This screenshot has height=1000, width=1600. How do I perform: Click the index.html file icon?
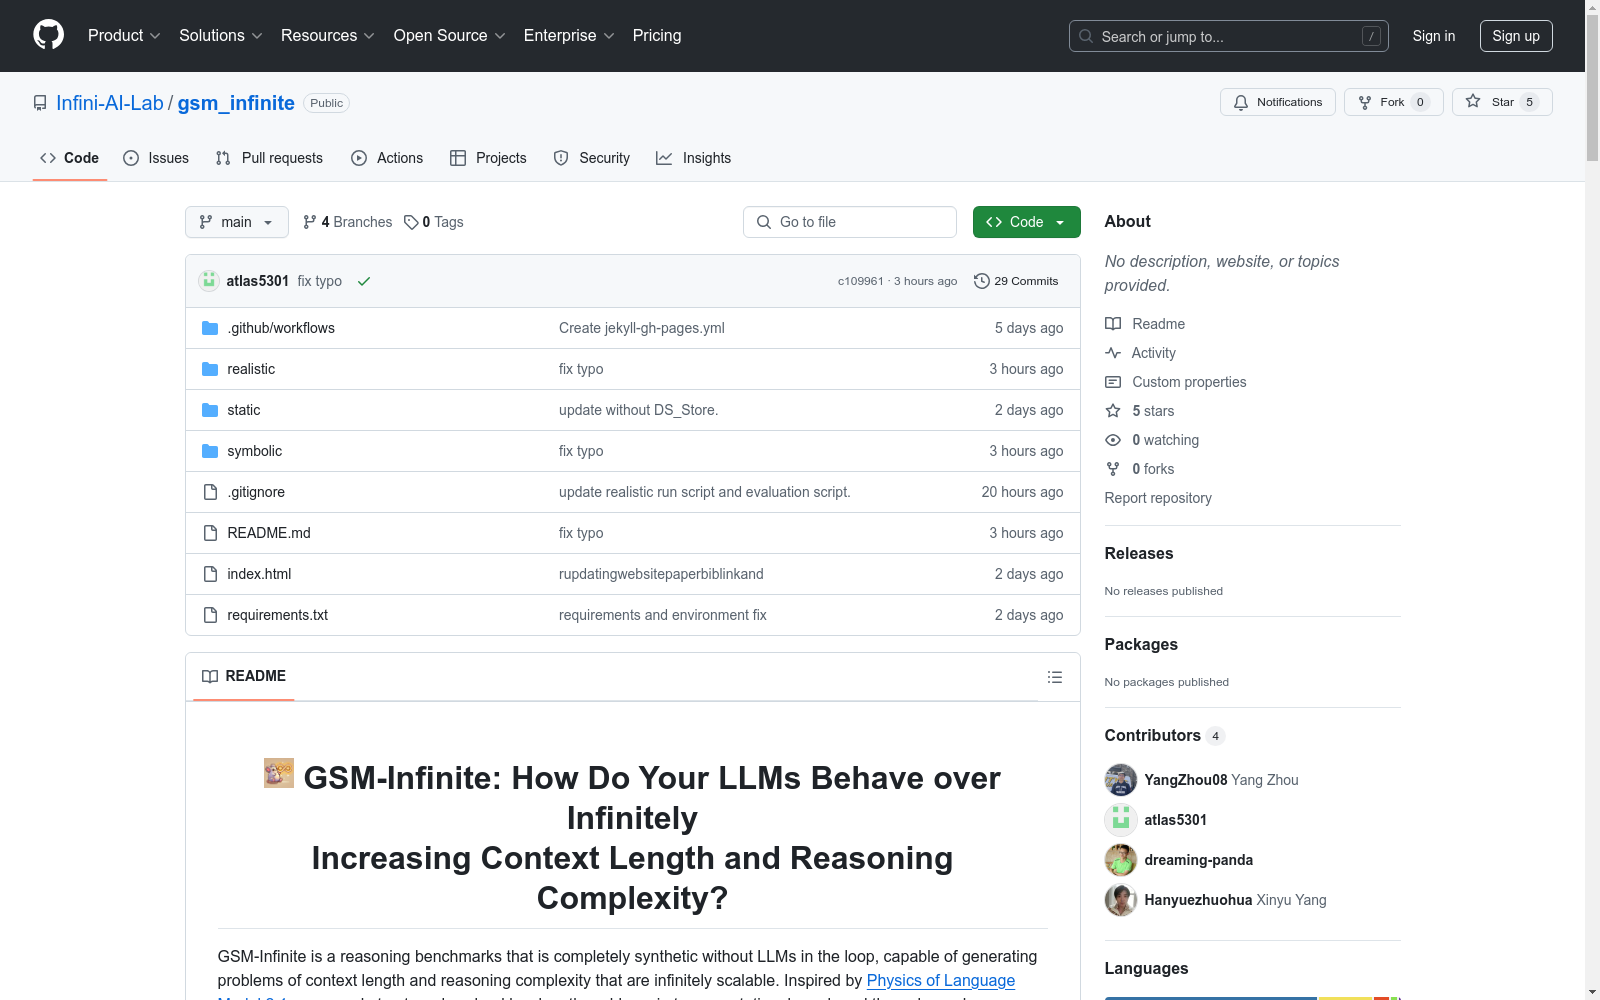pos(210,574)
